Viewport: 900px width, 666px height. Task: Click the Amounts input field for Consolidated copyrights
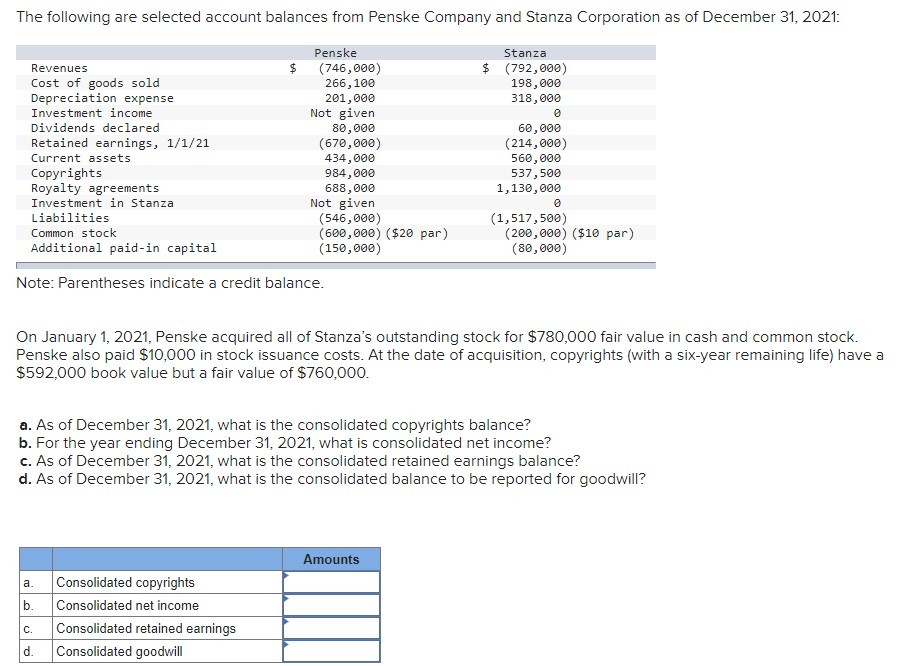333,581
